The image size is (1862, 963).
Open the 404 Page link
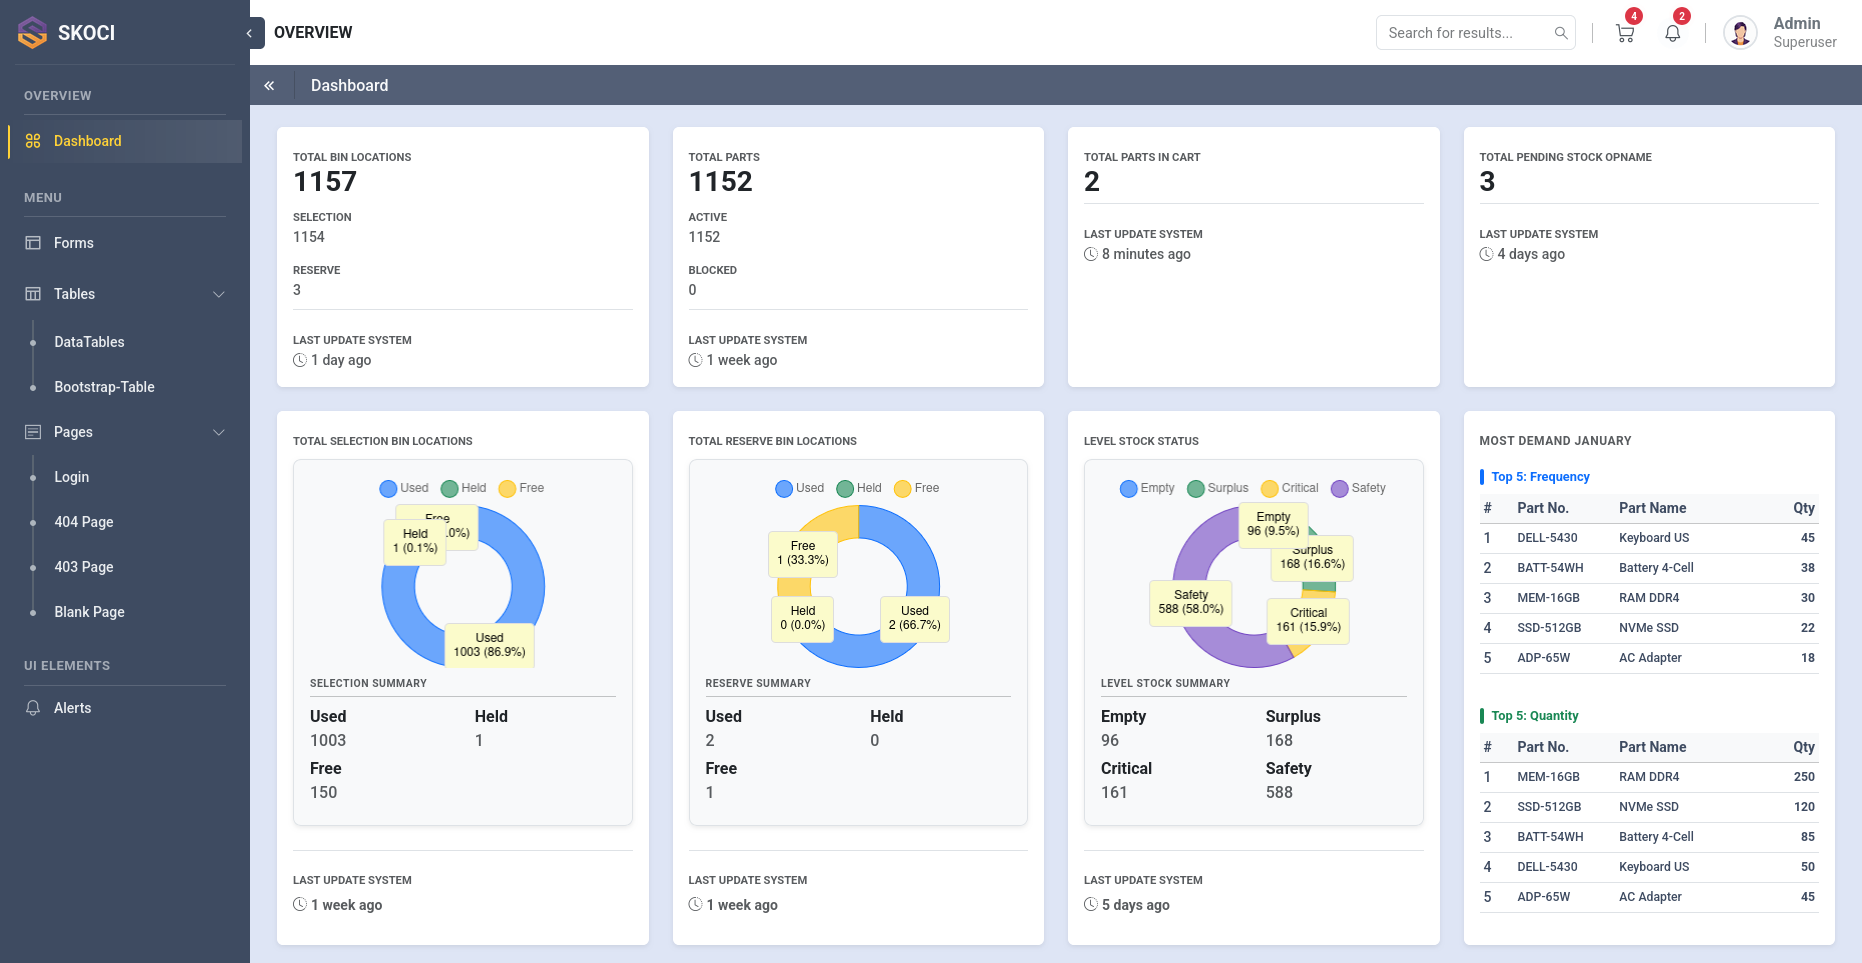(x=83, y=522)
